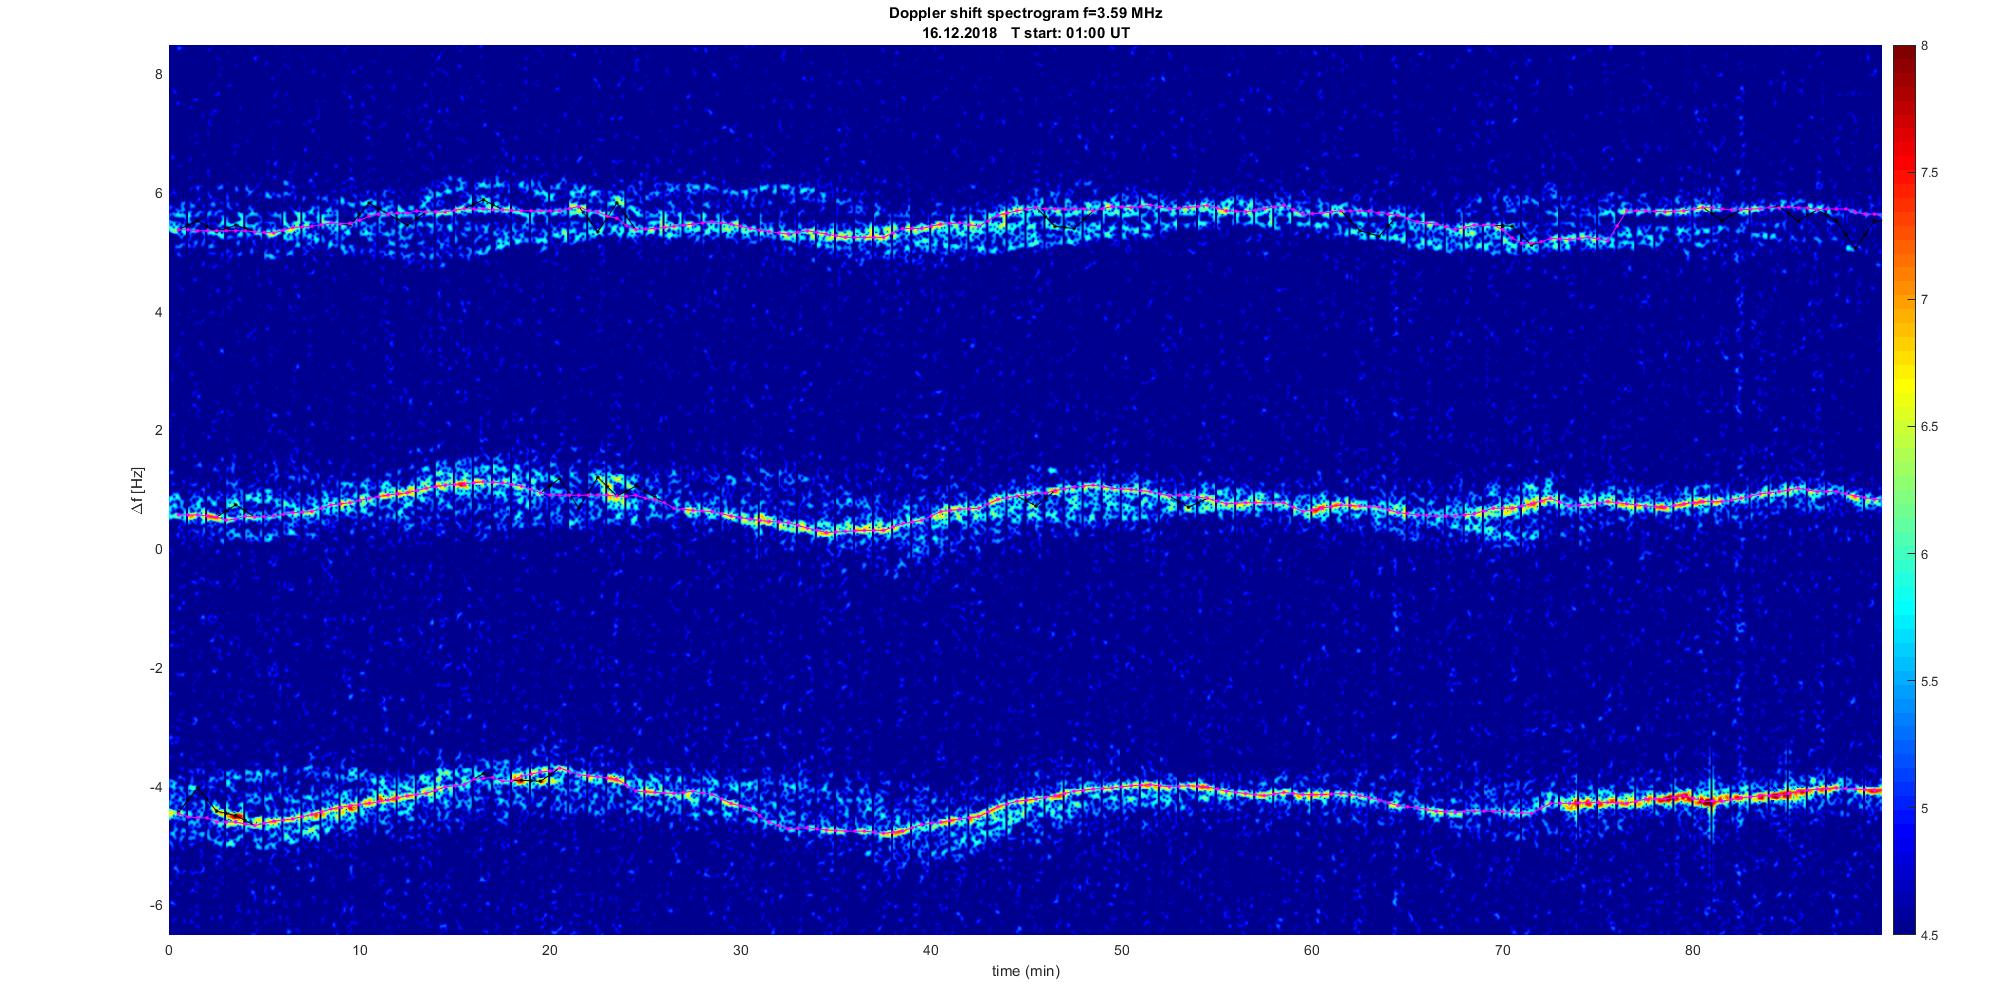
Task: Click the colorbar tick label '6.5'
Action: (1929, 427)
